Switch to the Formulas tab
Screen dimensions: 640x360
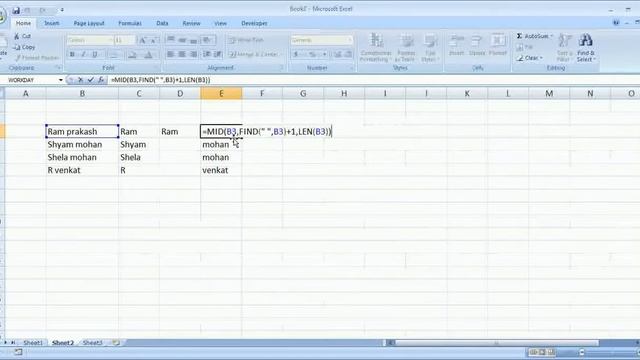(130, 23)
